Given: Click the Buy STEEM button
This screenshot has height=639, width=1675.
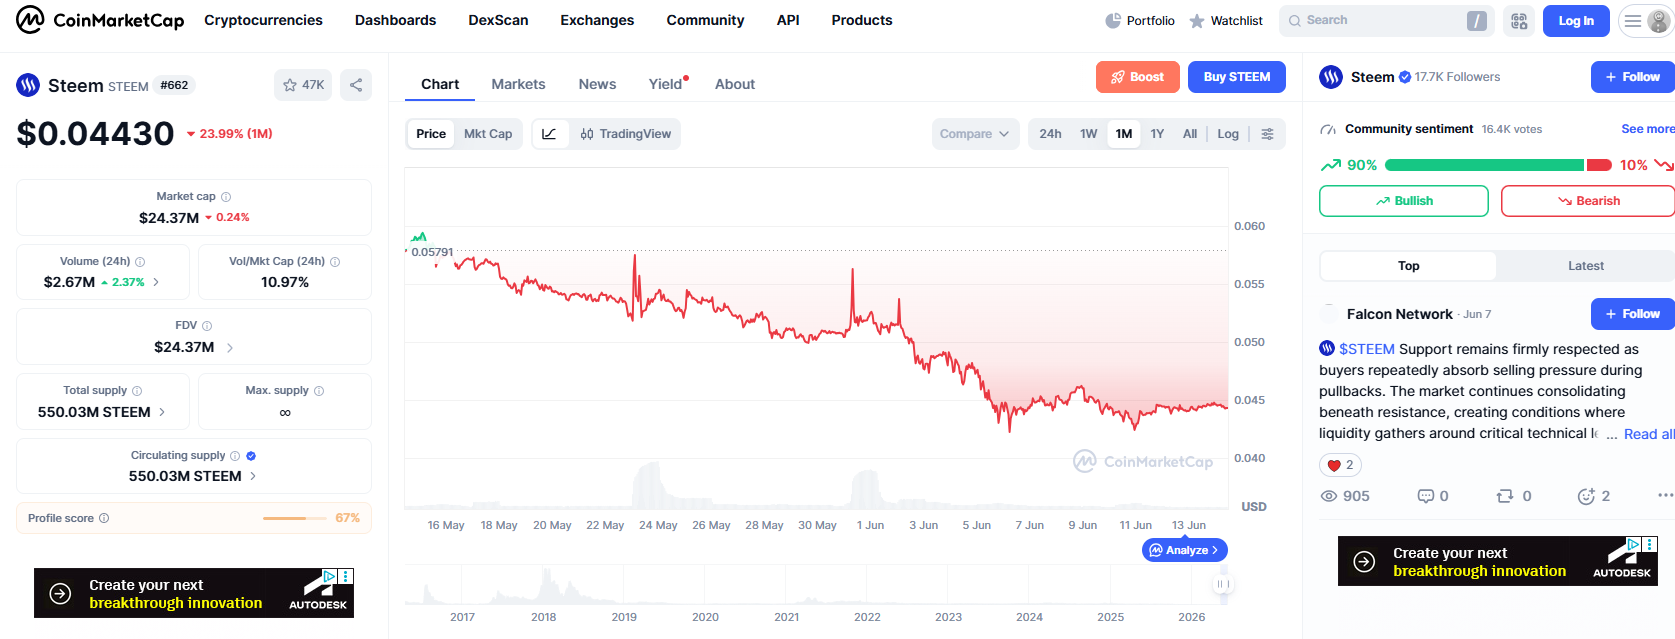Looking at the screenshot, I should point(1237,77).
